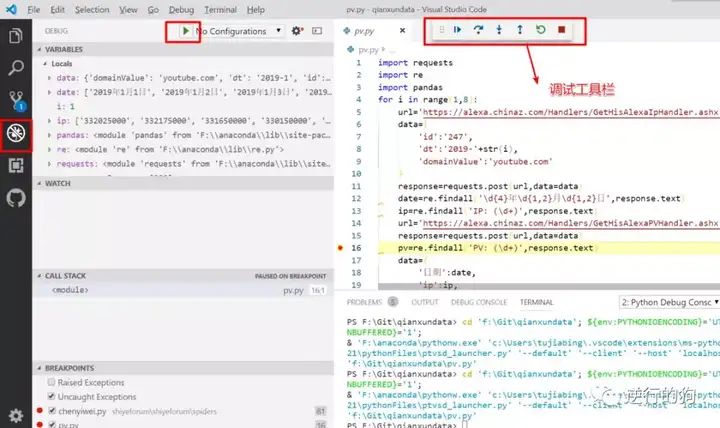Step Over in the debug toolbar

pyautogui.click(x=478, y=30)
